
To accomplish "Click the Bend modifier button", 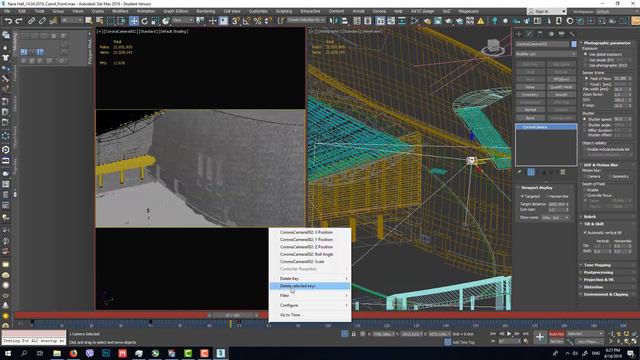I will [530, 118].
